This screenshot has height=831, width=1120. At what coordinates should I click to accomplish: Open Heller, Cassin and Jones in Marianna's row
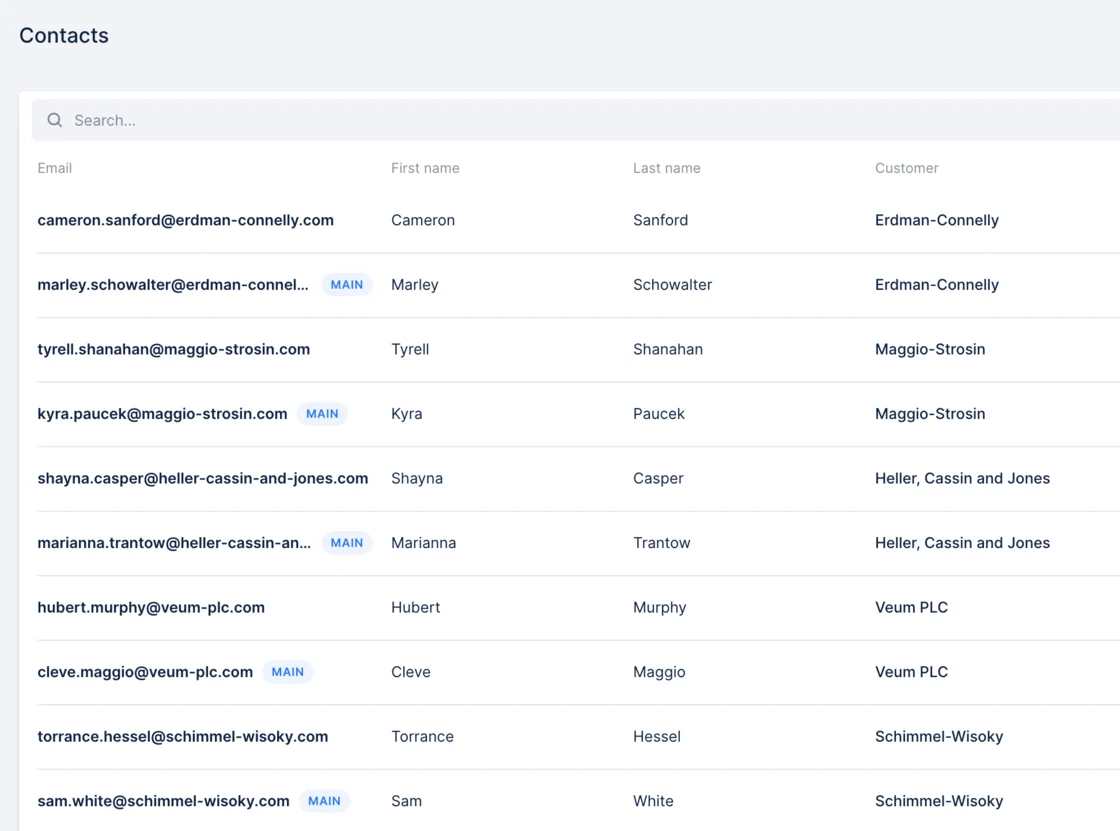[x=962, y=543]
